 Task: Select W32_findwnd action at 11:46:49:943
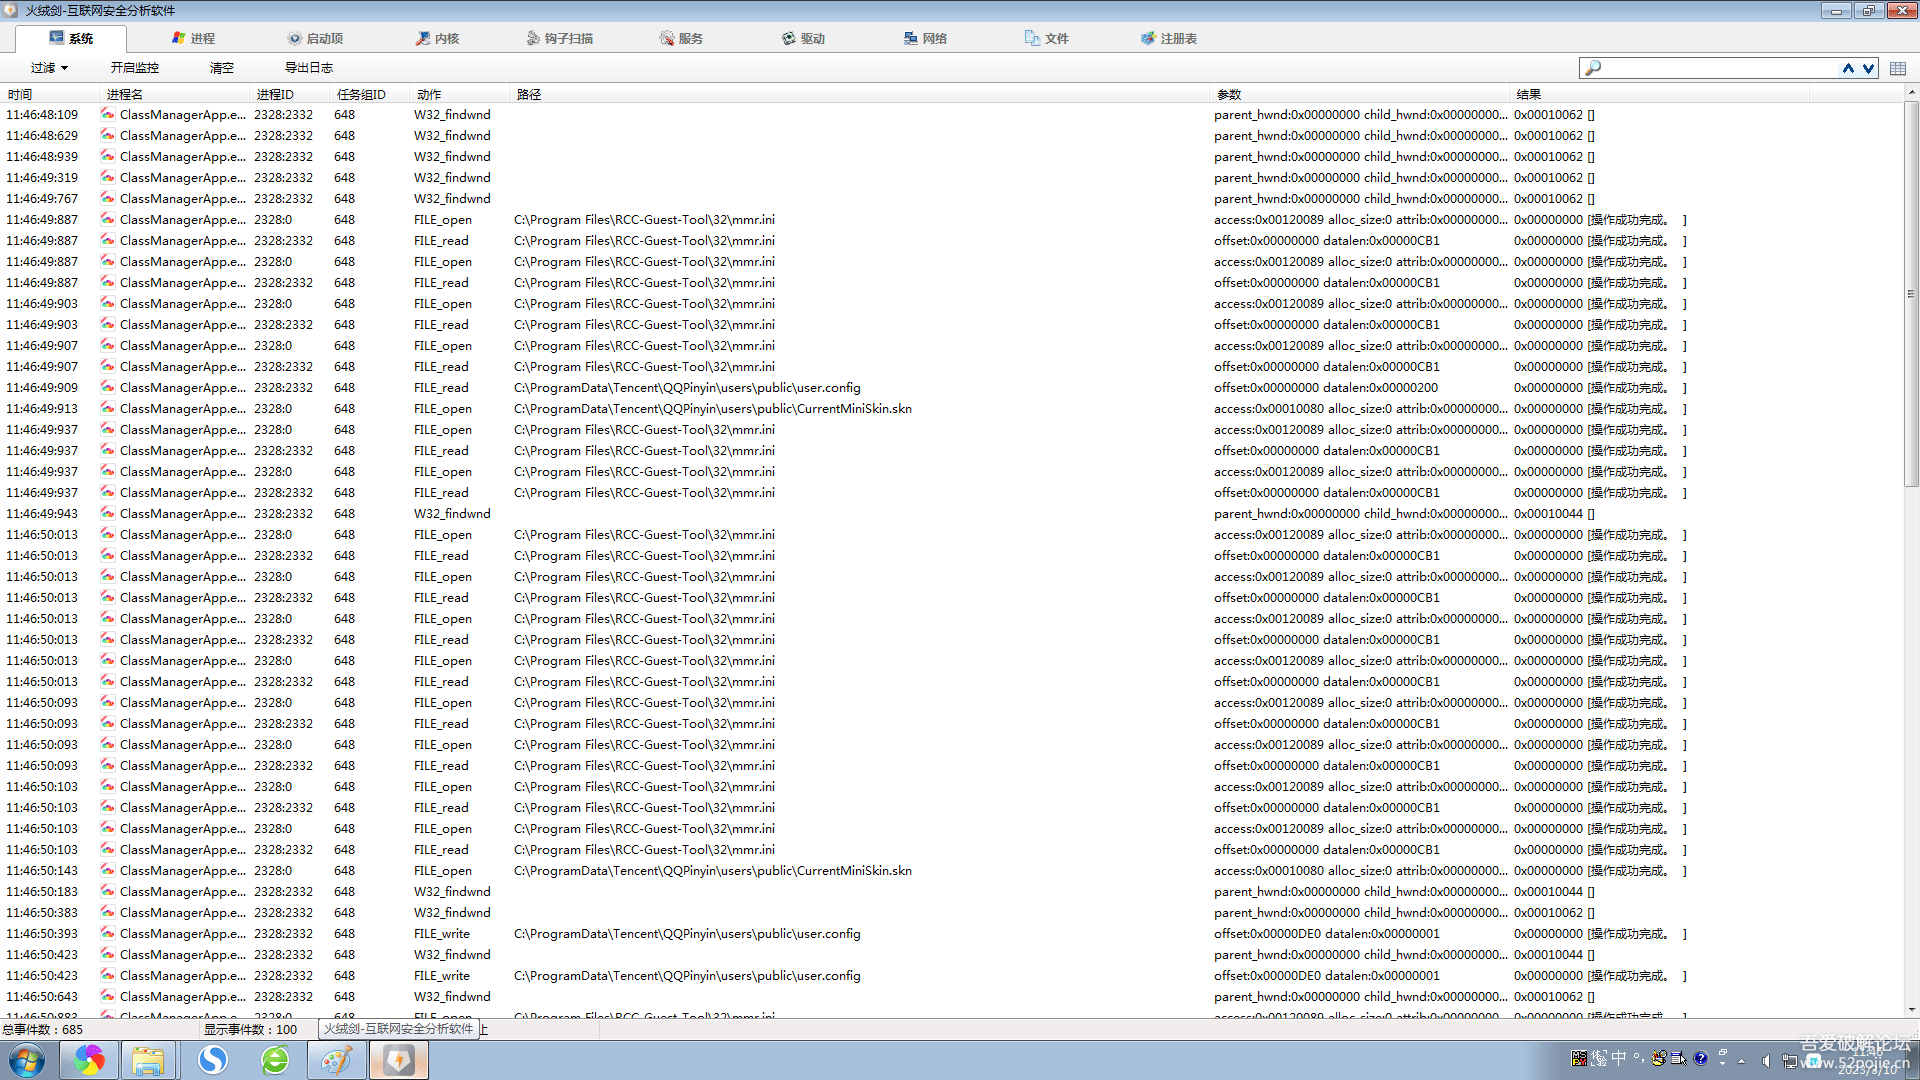452,513
